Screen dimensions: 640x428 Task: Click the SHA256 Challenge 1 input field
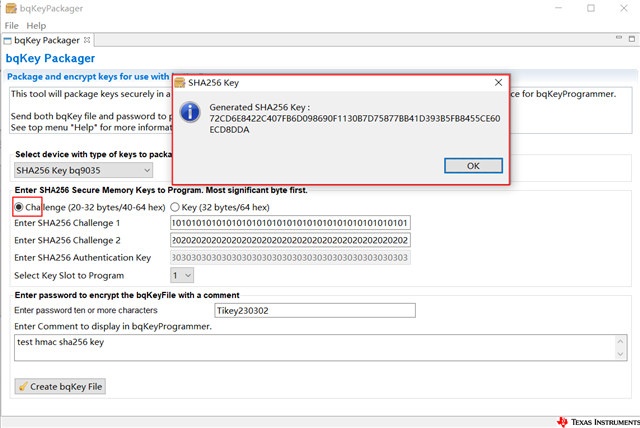[290, 223]
